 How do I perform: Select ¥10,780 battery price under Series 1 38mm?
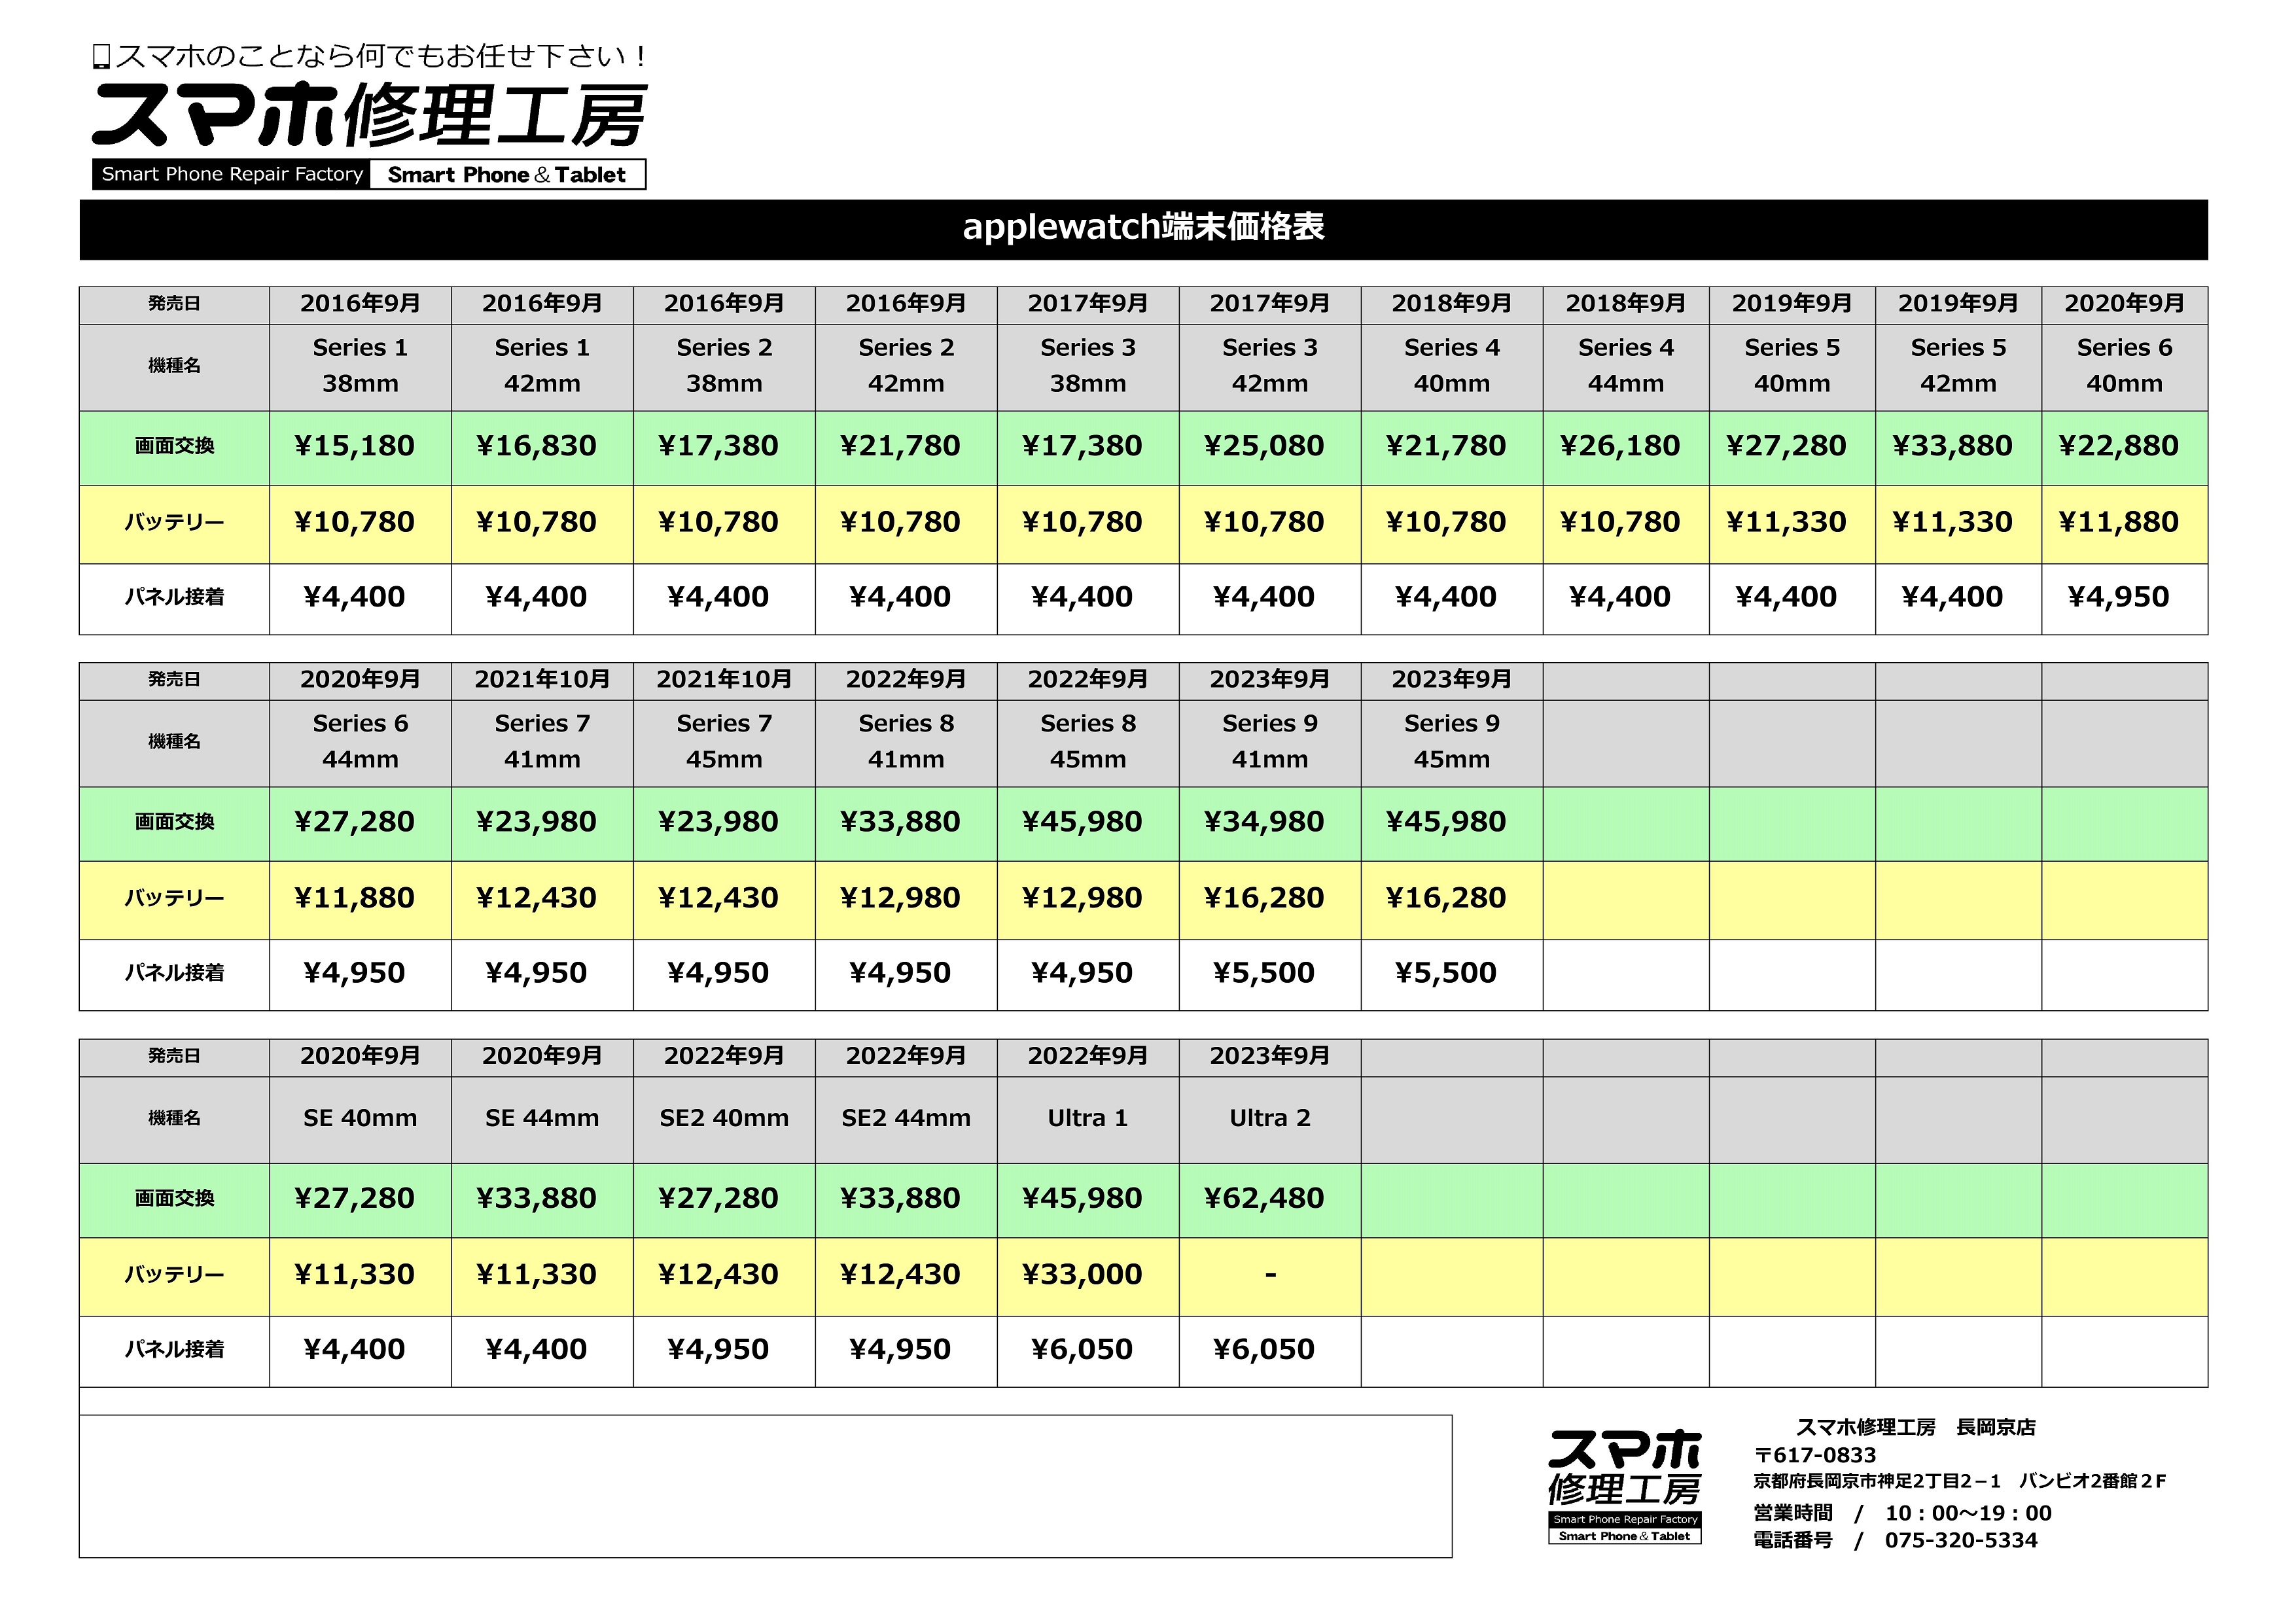[354, 522]
